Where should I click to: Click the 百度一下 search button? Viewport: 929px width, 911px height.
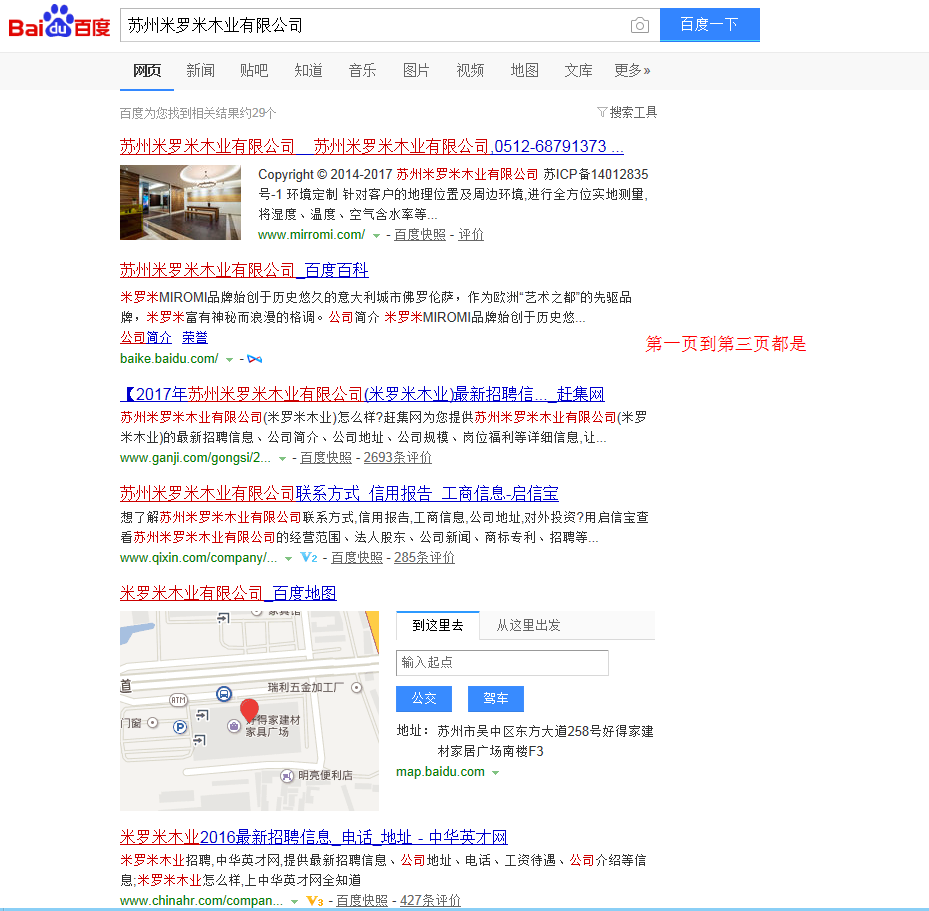[x=709, y=24]
